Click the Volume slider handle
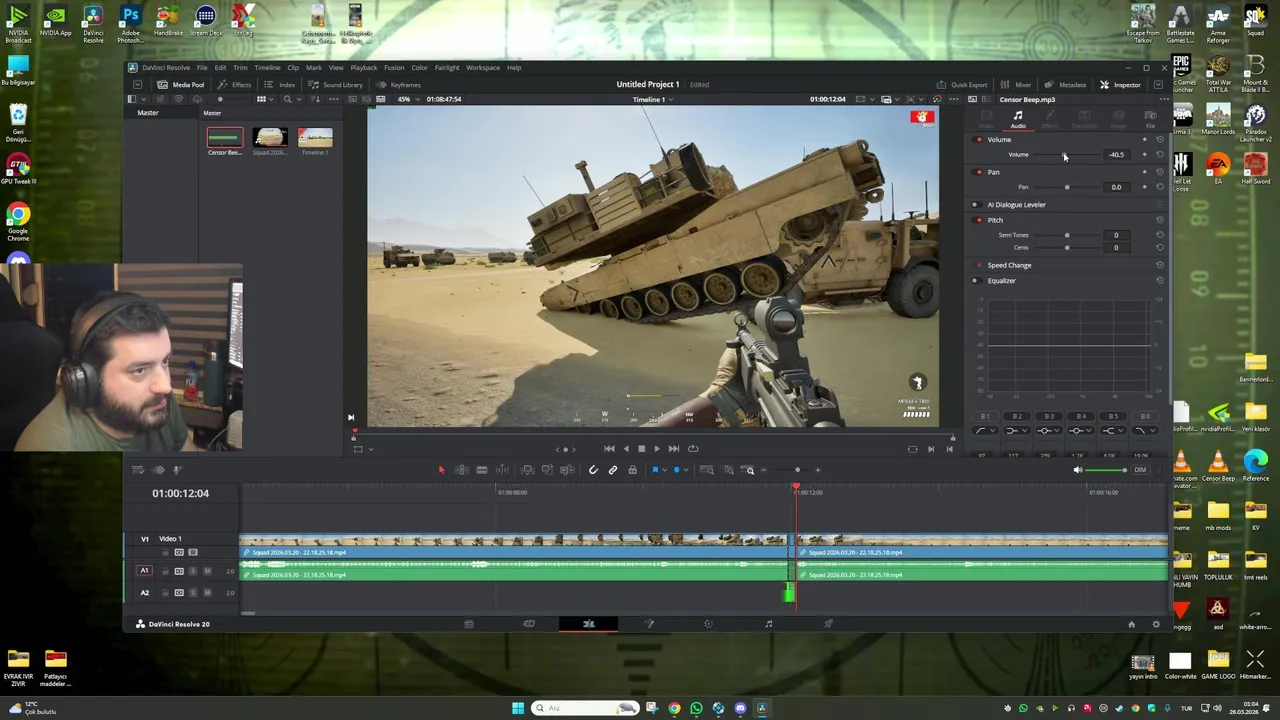Image resolution: width=1280 pixels, height=720 pixels. 1064,155
